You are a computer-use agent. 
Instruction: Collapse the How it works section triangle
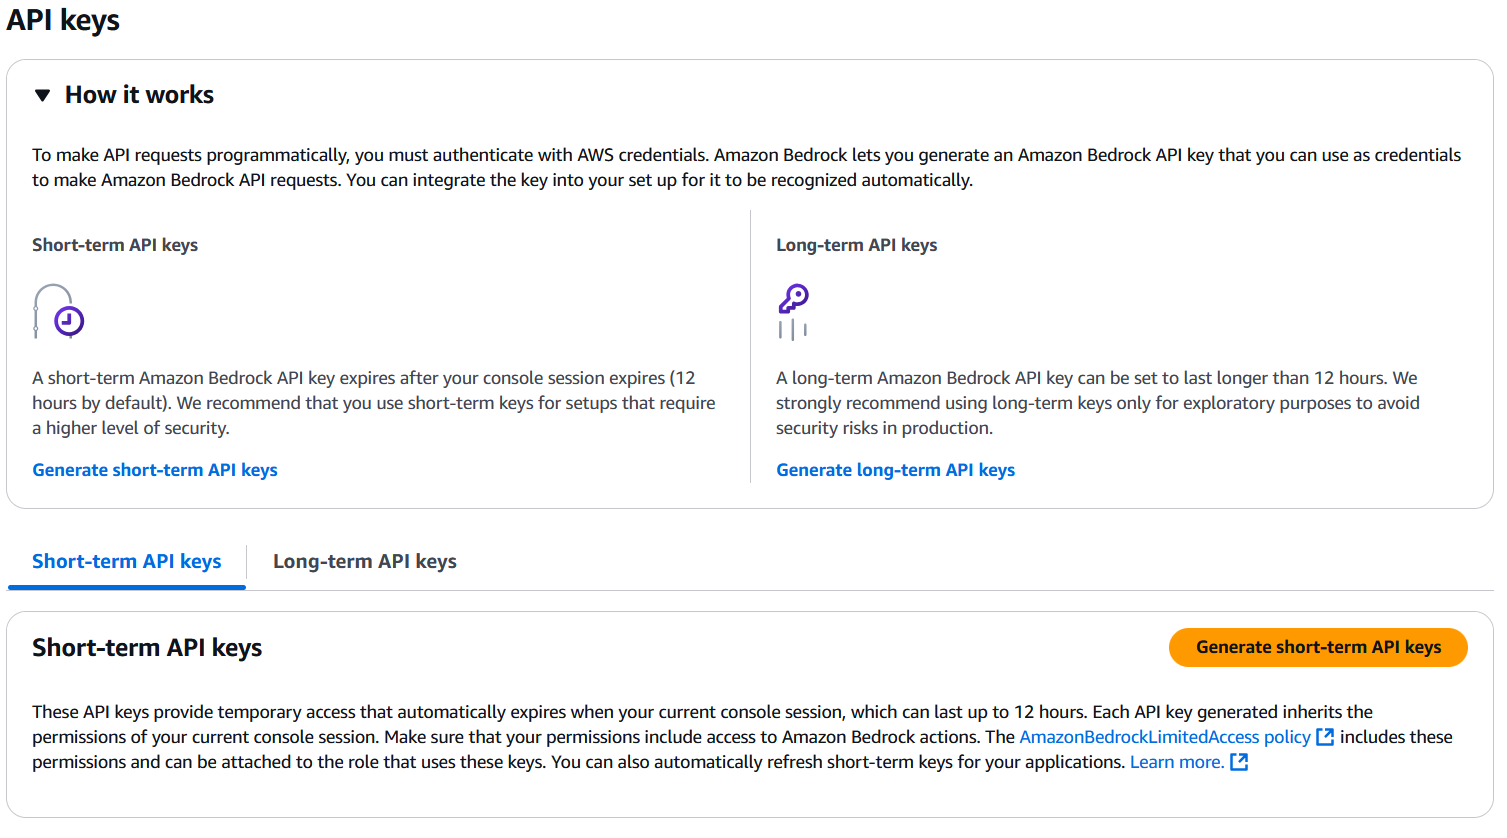click(42, 96)
